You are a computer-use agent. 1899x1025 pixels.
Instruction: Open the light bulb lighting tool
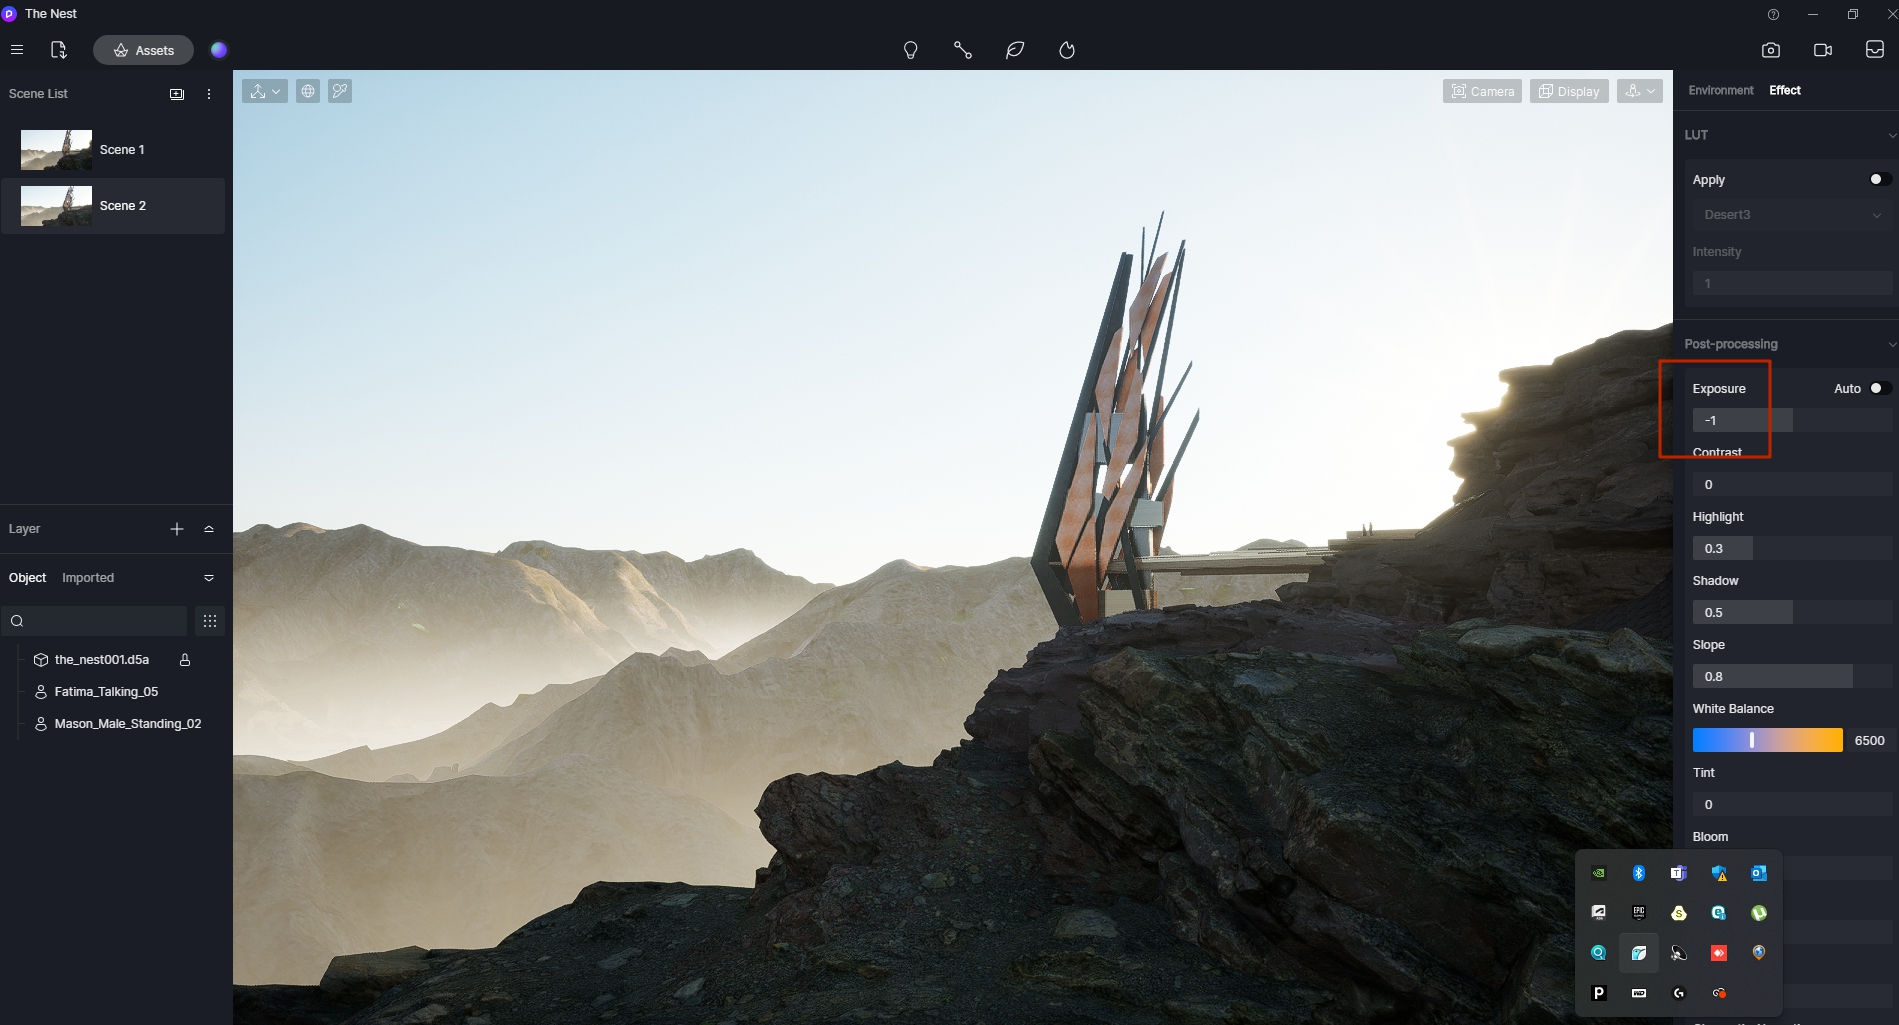(x=910, y=50)
